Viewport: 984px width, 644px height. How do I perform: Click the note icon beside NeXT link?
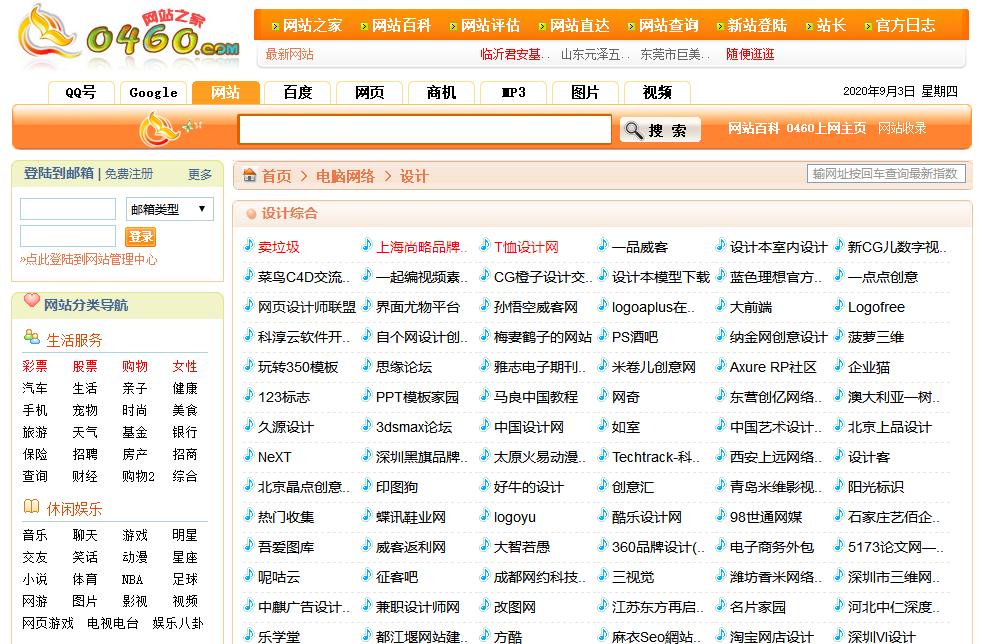tap(250, 457)
